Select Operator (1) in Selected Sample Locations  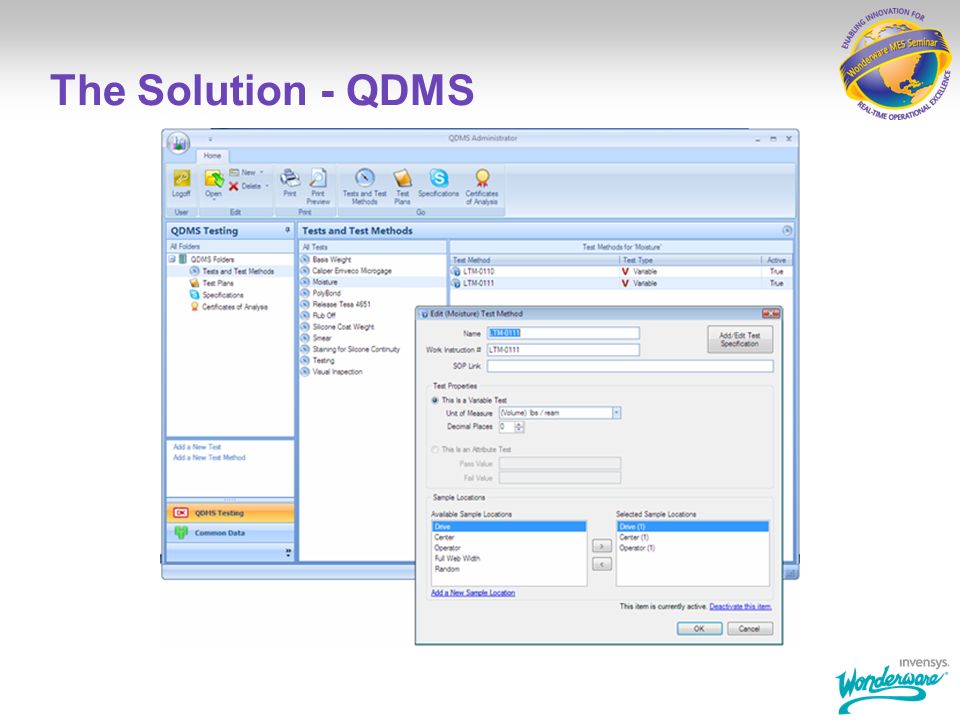point(692,548)
